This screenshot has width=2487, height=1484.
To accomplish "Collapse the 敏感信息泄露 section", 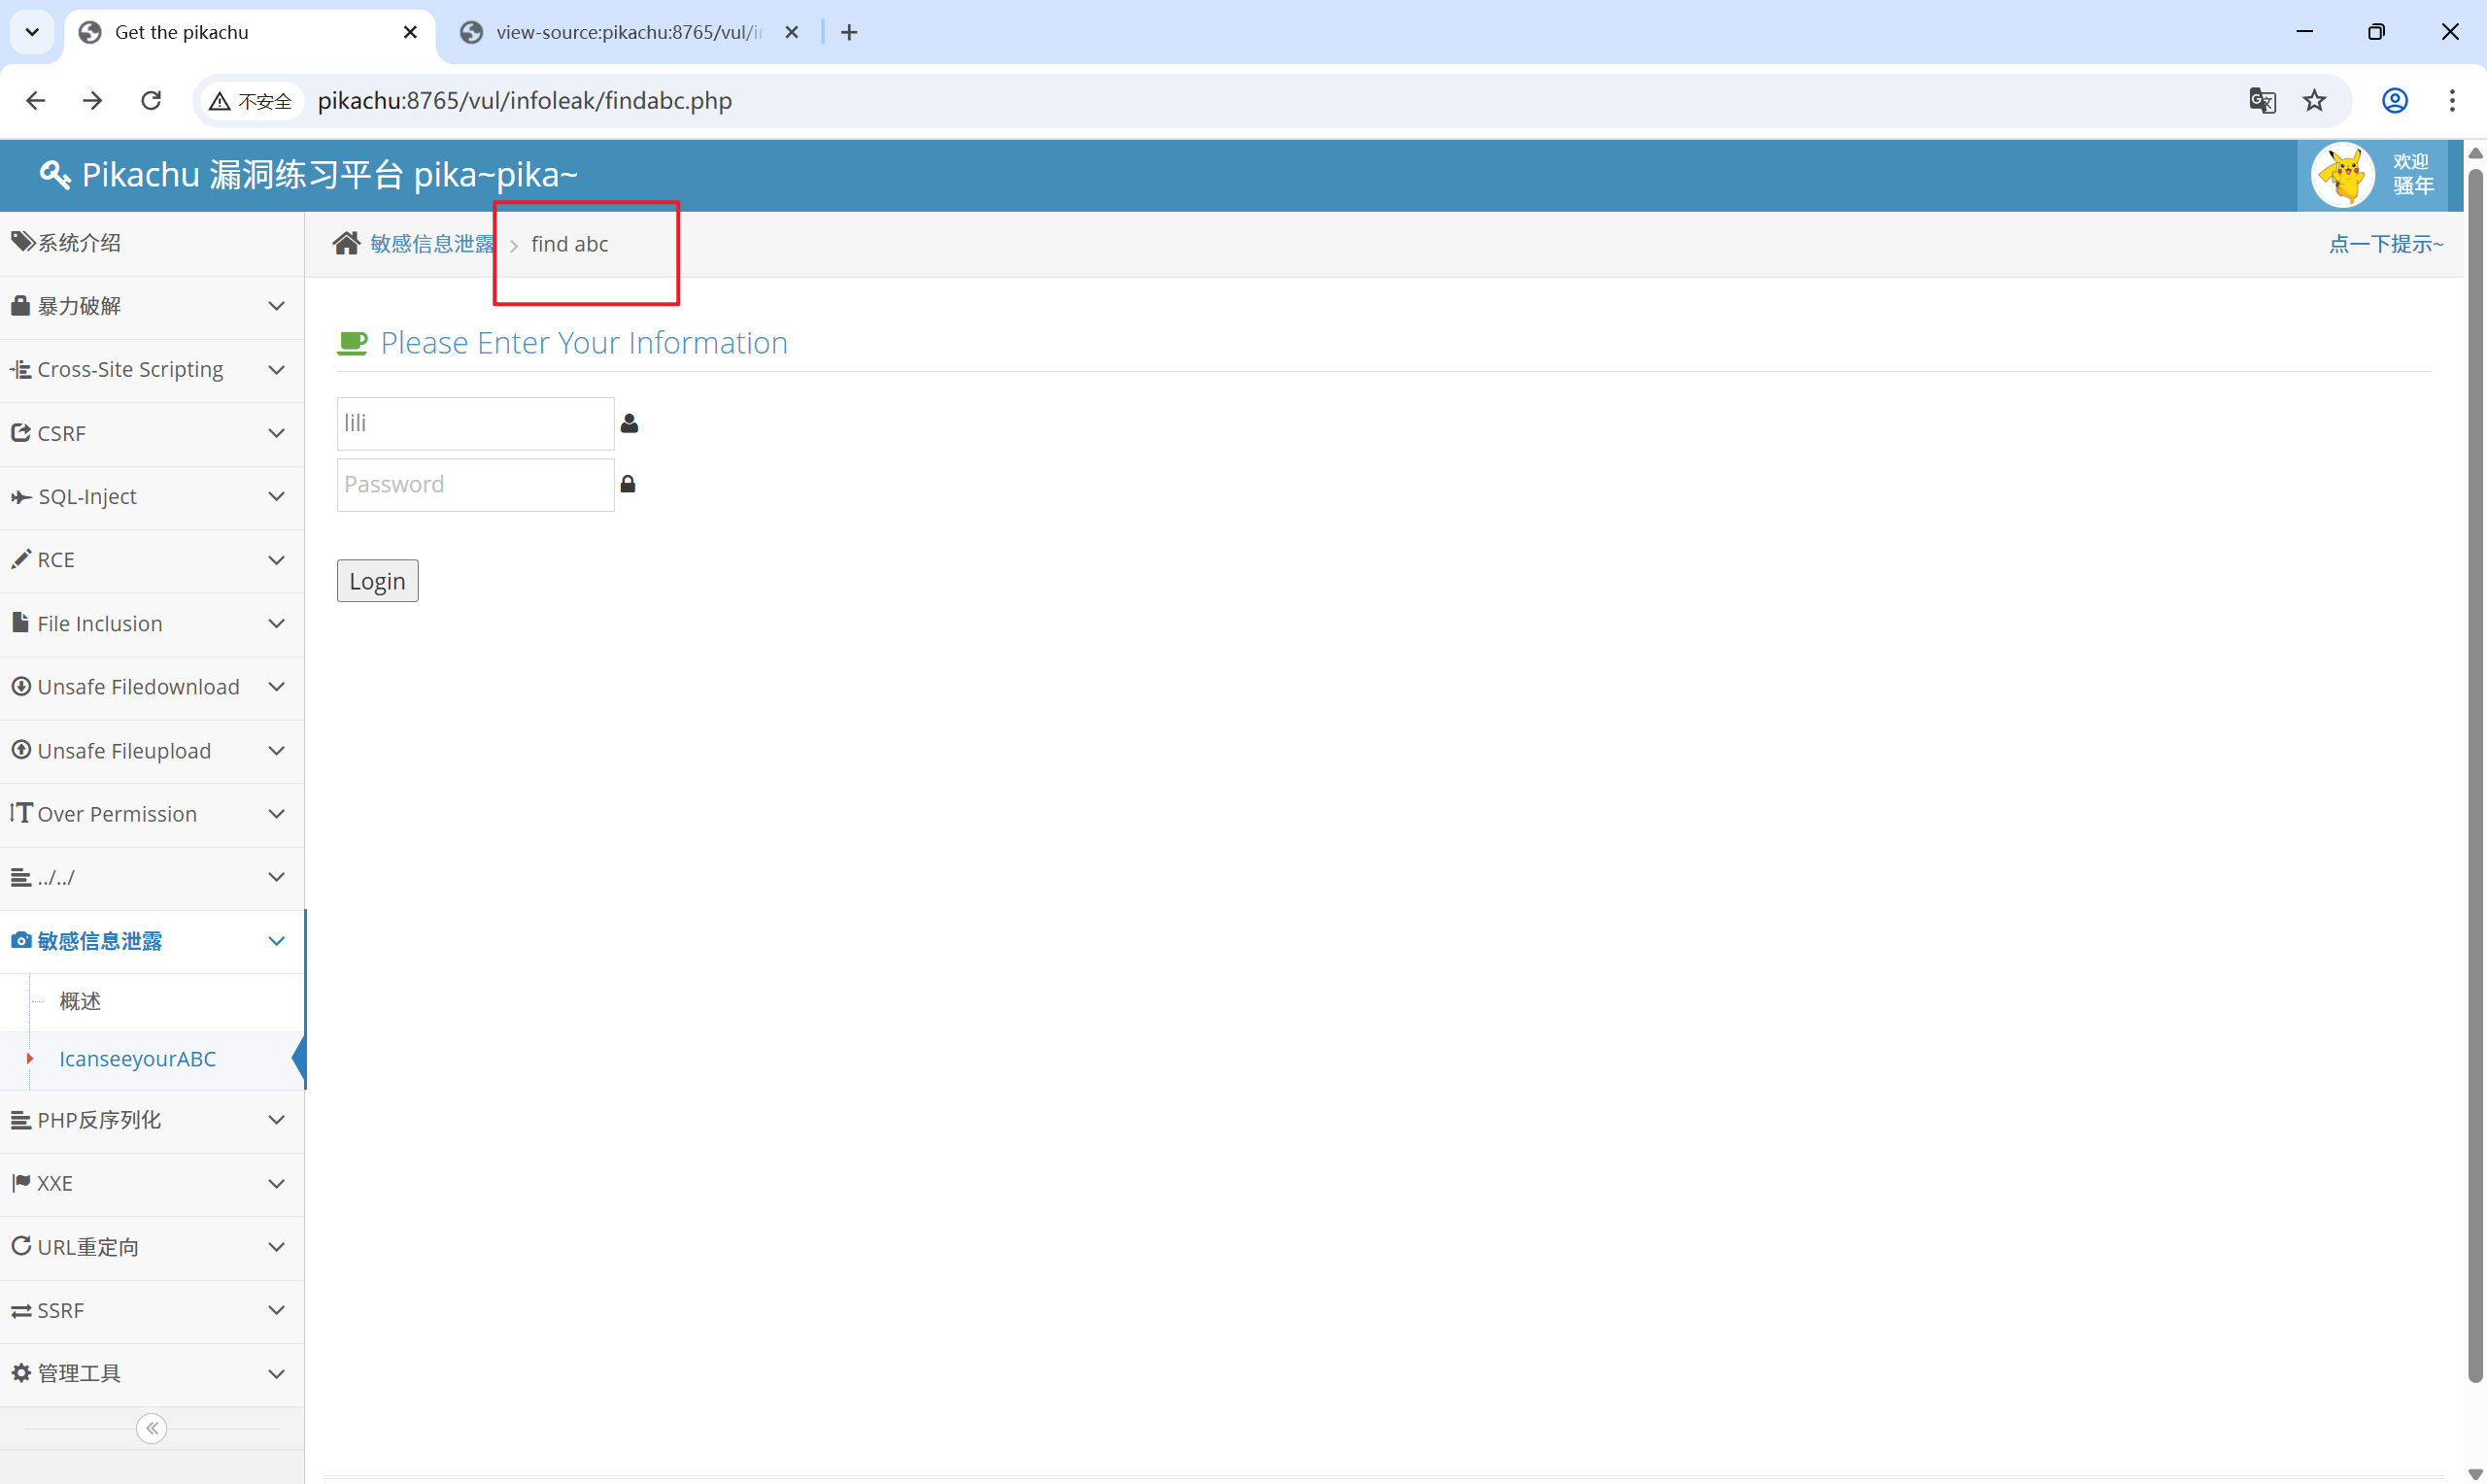I will point(152,941).
